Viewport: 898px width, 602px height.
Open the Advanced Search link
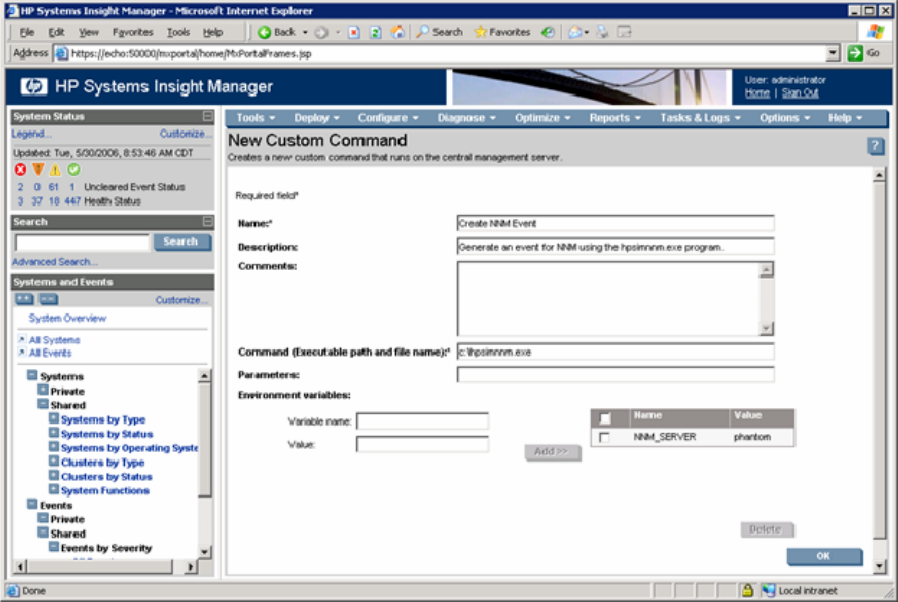pos(54,262)
